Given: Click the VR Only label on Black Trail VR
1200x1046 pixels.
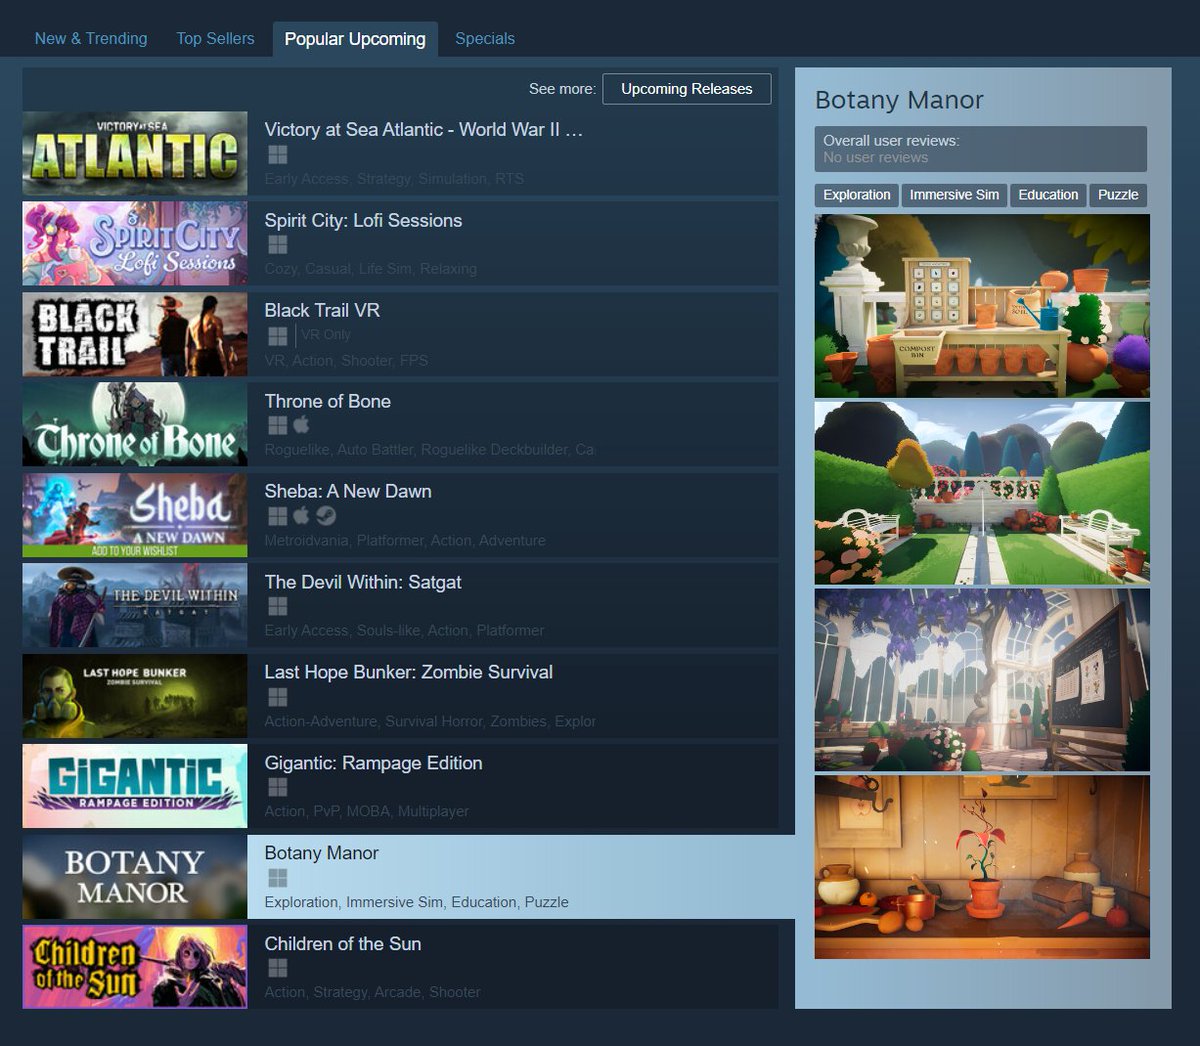Looking at the screenshot, I should [x=326, y=335].
